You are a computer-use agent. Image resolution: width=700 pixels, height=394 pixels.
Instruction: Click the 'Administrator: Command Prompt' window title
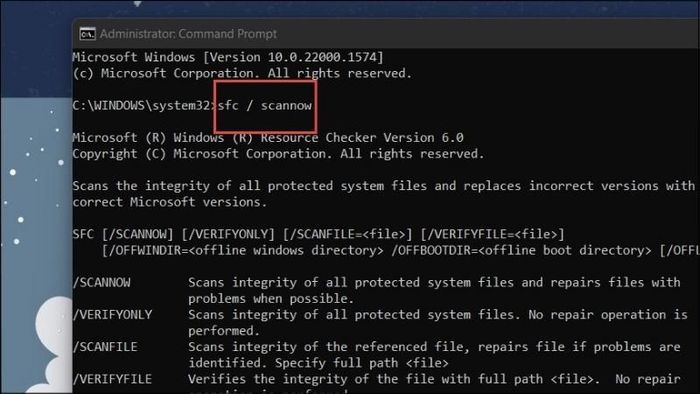pyautogui.click(x=188, y=34)
